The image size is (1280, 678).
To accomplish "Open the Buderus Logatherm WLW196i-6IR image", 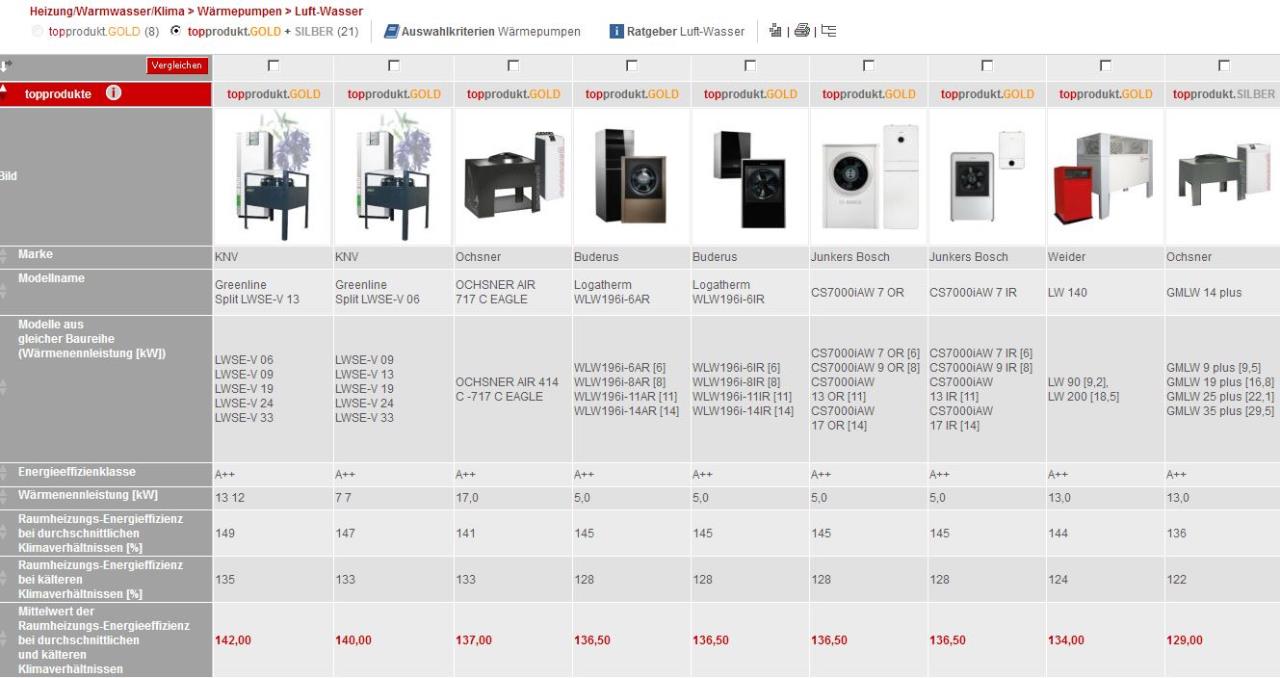I will [x=750, y=179].
